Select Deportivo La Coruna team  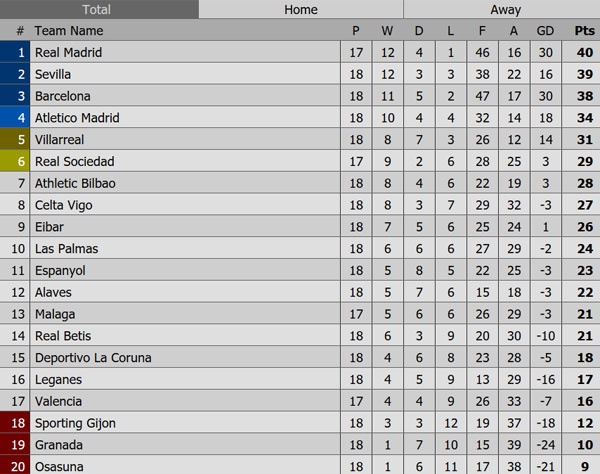(93, 358)
